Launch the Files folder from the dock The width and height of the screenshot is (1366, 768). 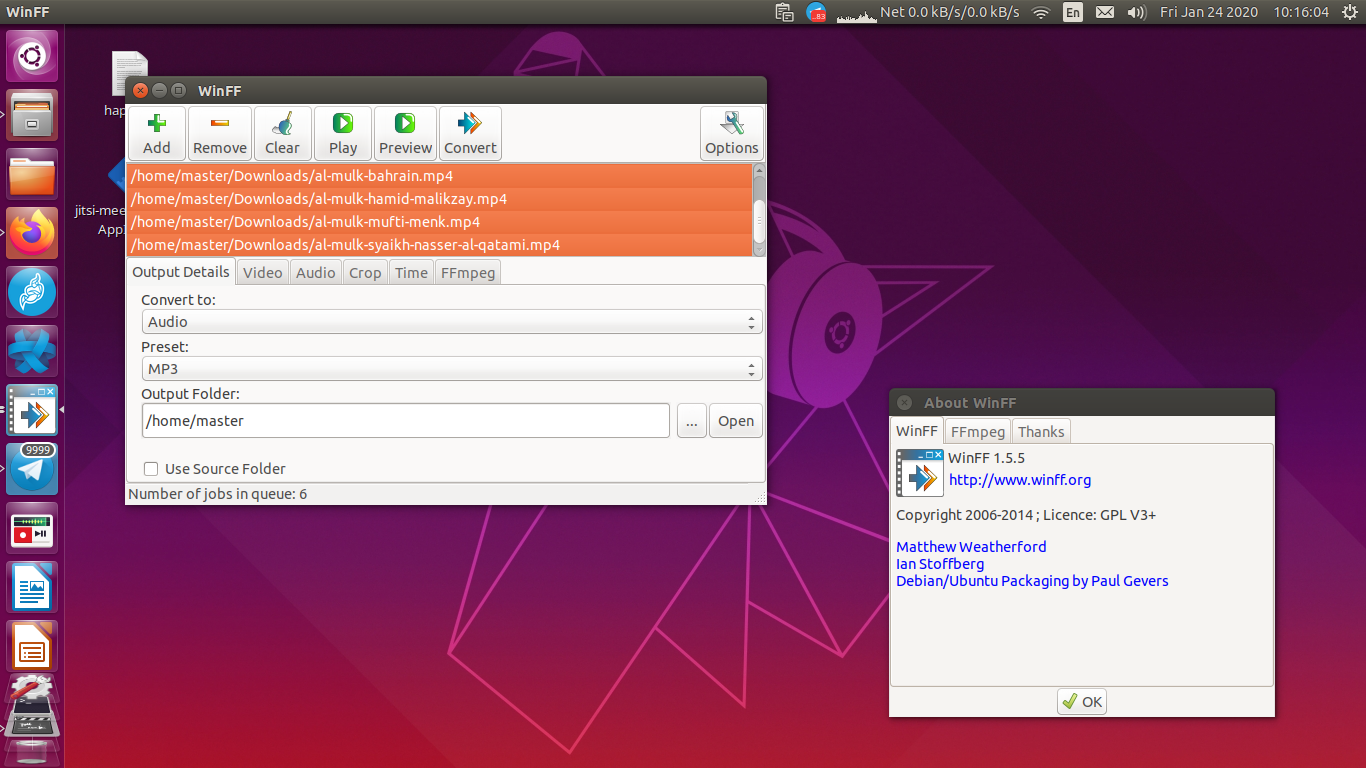pos(32,174)
